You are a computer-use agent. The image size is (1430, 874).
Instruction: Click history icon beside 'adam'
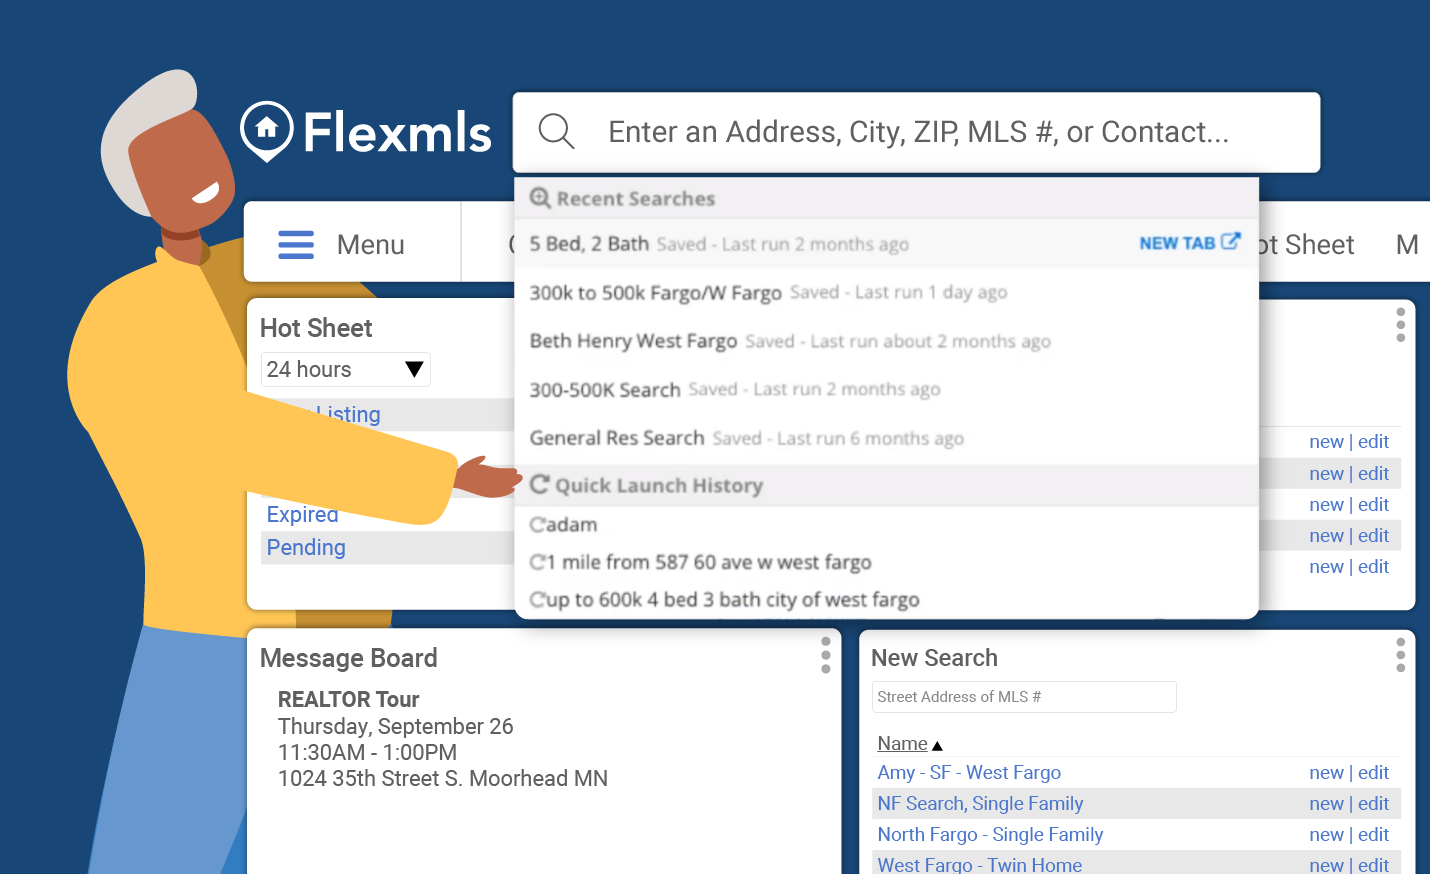537,525
